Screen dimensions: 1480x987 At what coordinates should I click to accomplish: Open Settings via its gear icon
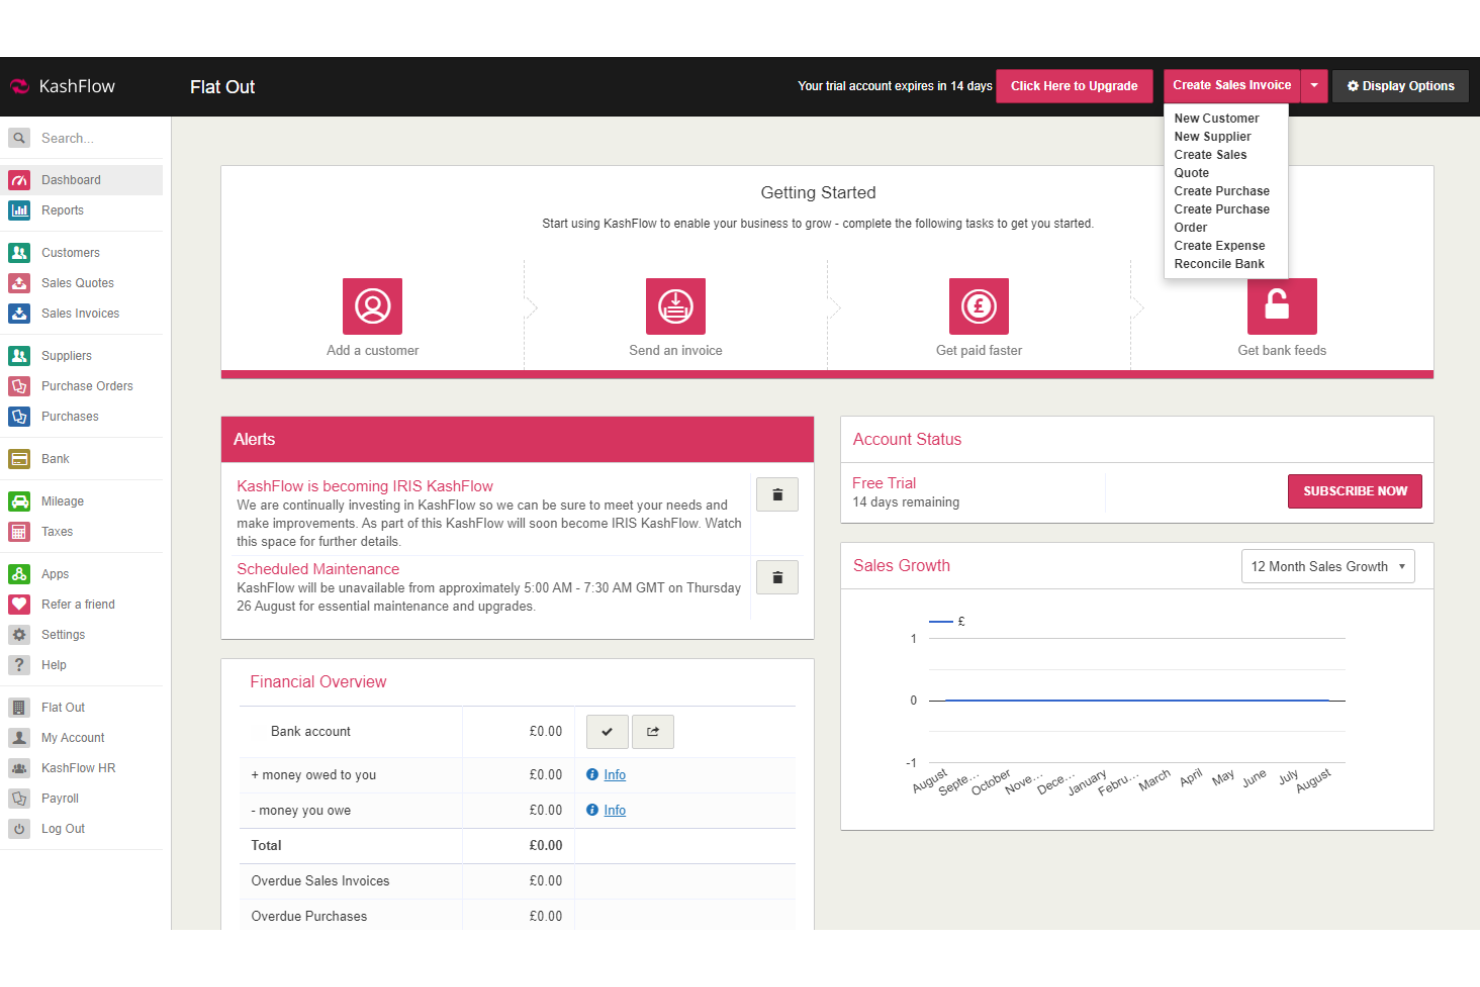point(19,635)
